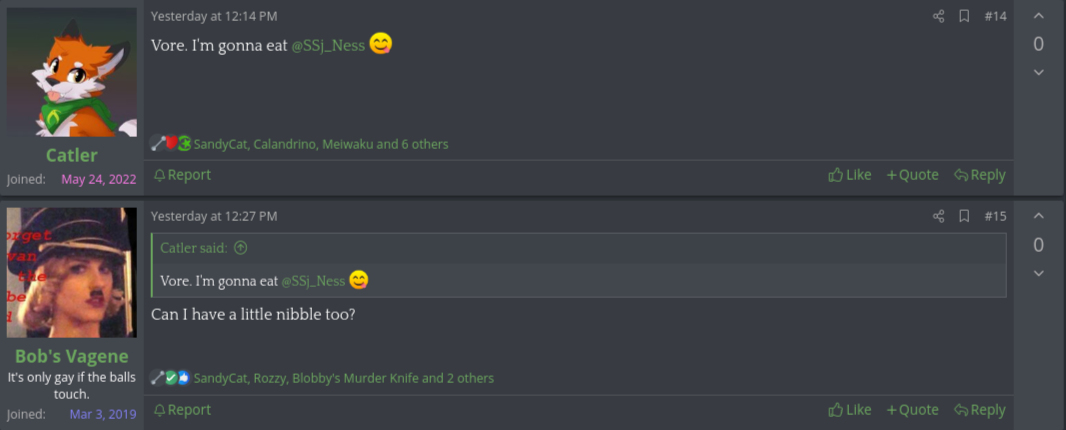
Task: Downvote post #14 with the down chevron
Action: coord(1038,72)
